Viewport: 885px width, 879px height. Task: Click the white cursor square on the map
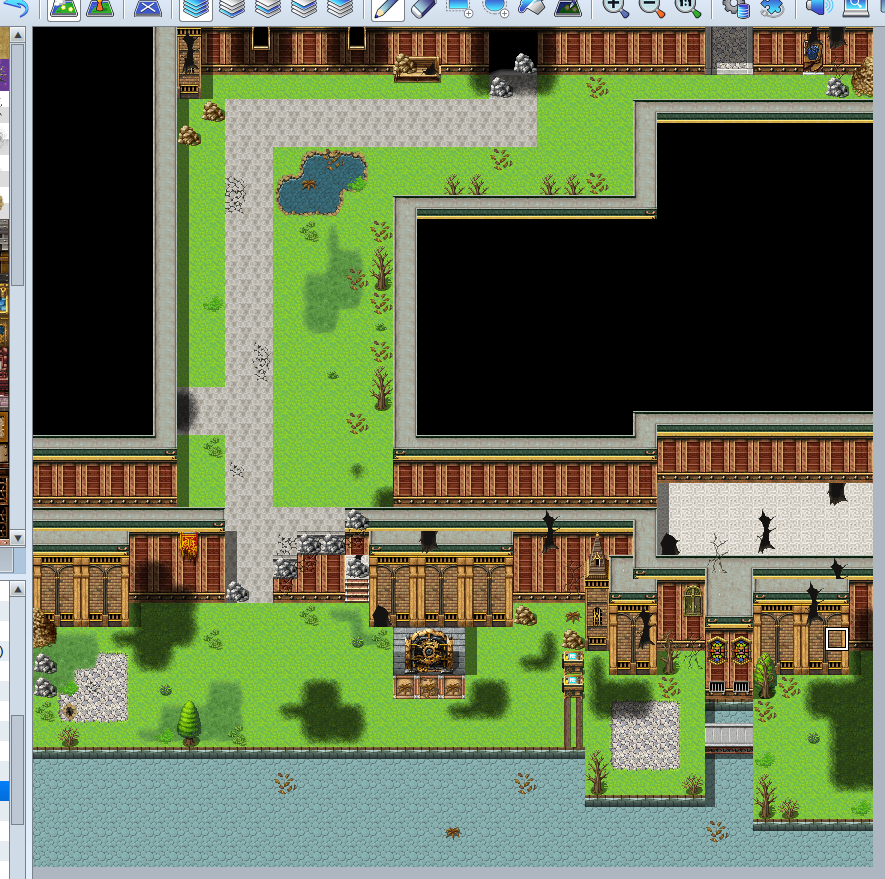[836, 639]
